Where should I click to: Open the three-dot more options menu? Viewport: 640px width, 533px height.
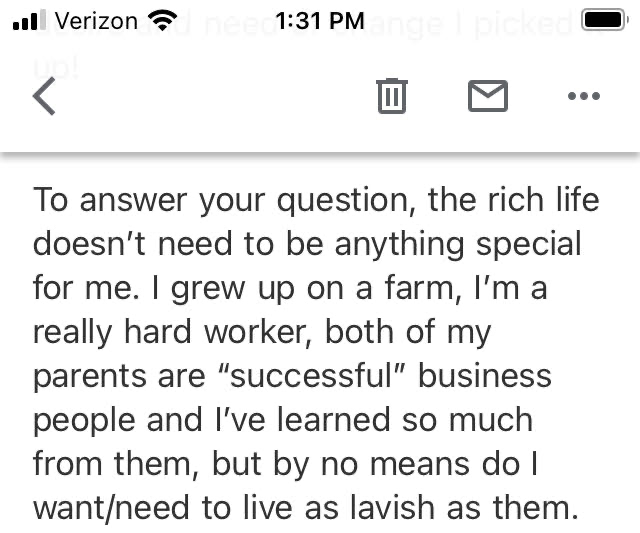tap(584, 96)
